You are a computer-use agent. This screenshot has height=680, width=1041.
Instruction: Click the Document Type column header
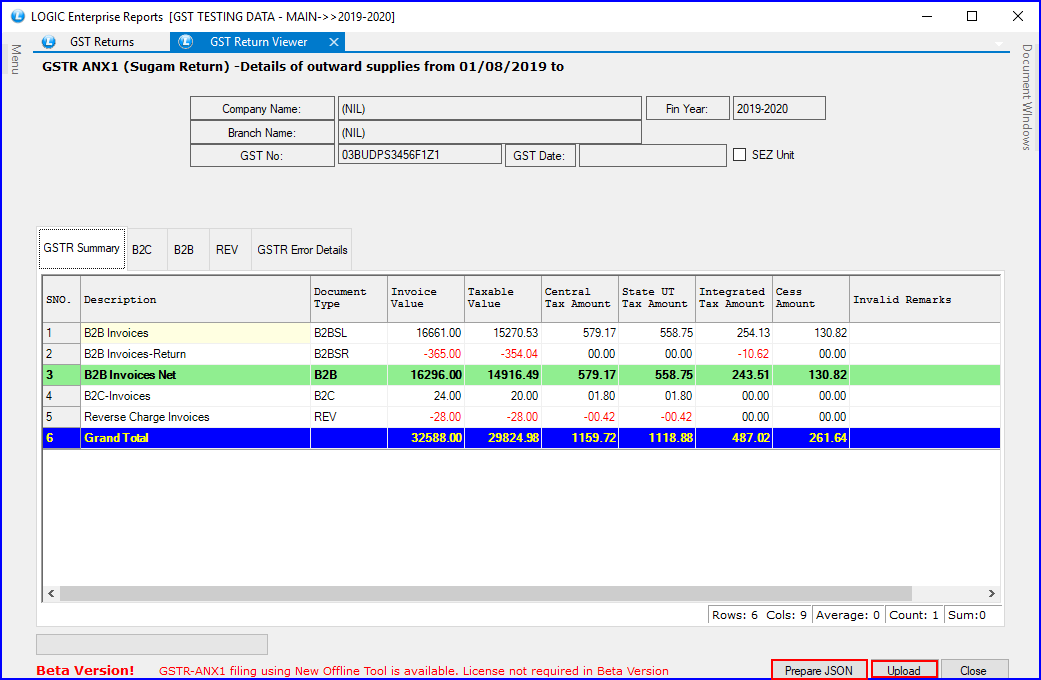(349, 299)
